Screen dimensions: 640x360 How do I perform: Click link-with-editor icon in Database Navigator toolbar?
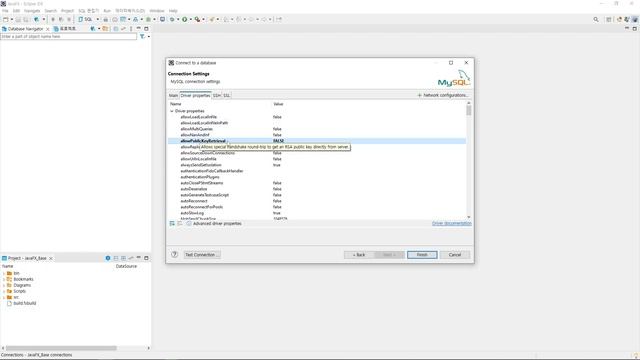point(123,29)
